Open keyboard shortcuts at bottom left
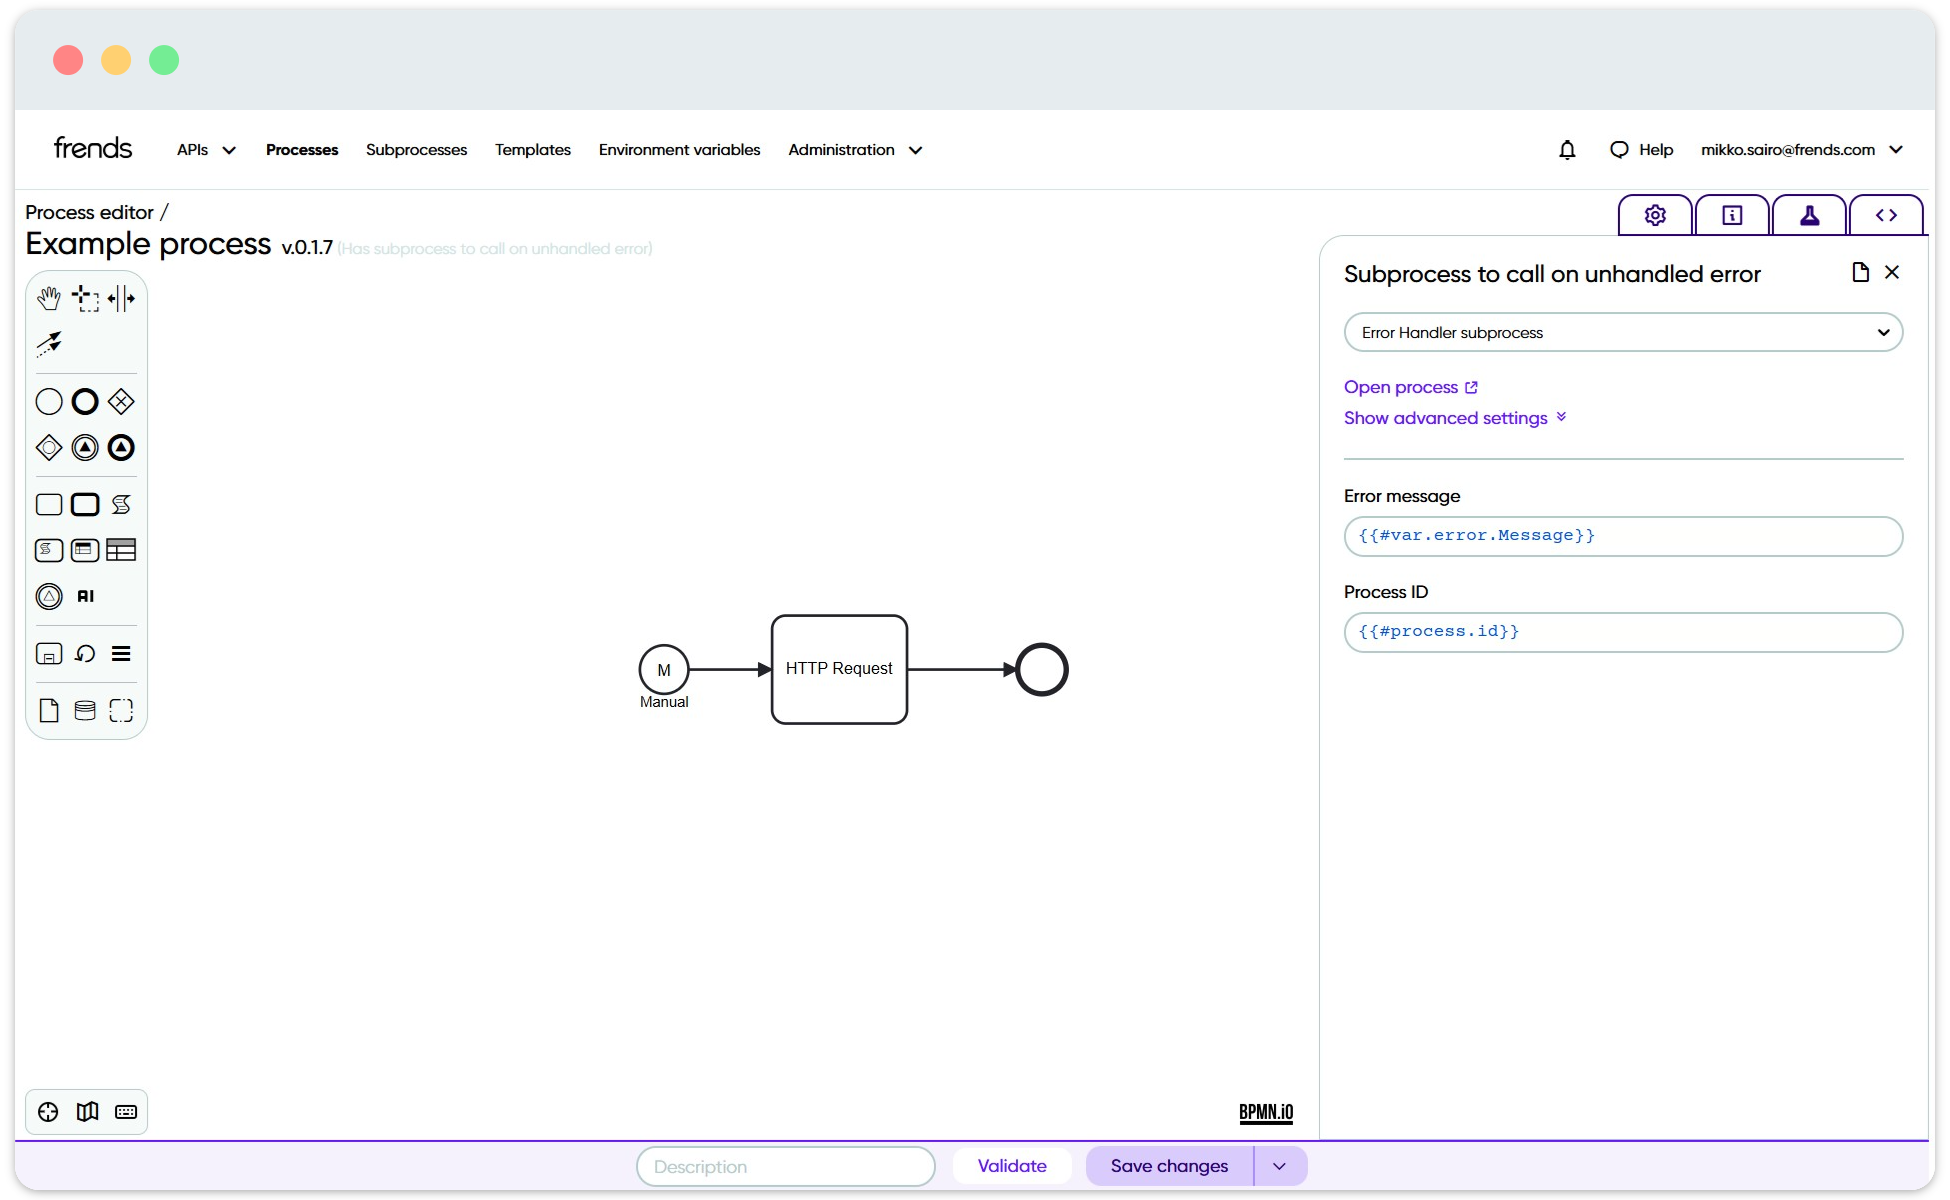1950x1200 pixels. tap(125, 1111)
